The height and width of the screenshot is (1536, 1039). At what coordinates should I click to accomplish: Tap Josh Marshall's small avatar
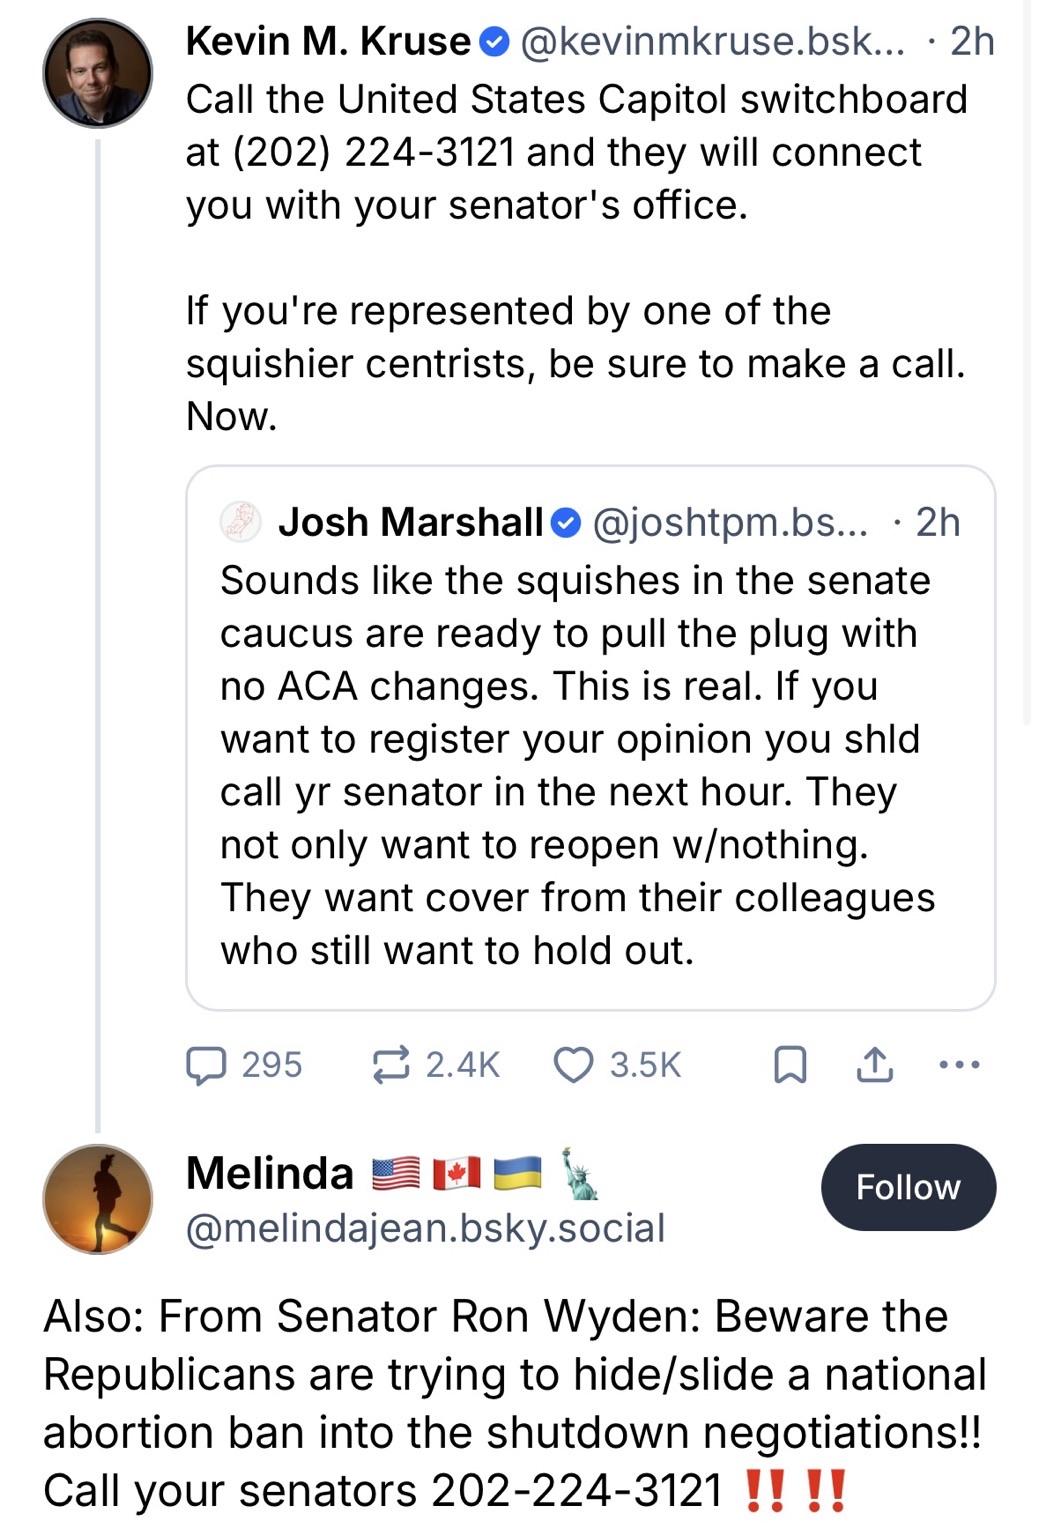240,522
